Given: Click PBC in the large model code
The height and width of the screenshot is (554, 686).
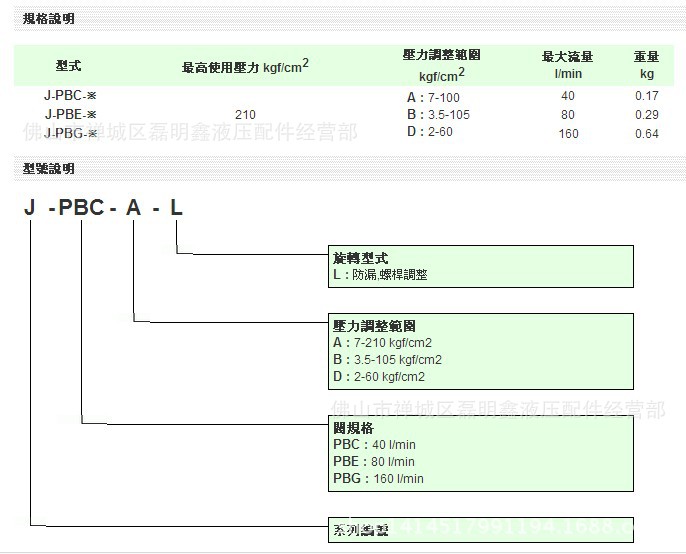Looking at the screenshot, I should pos(82,209).
